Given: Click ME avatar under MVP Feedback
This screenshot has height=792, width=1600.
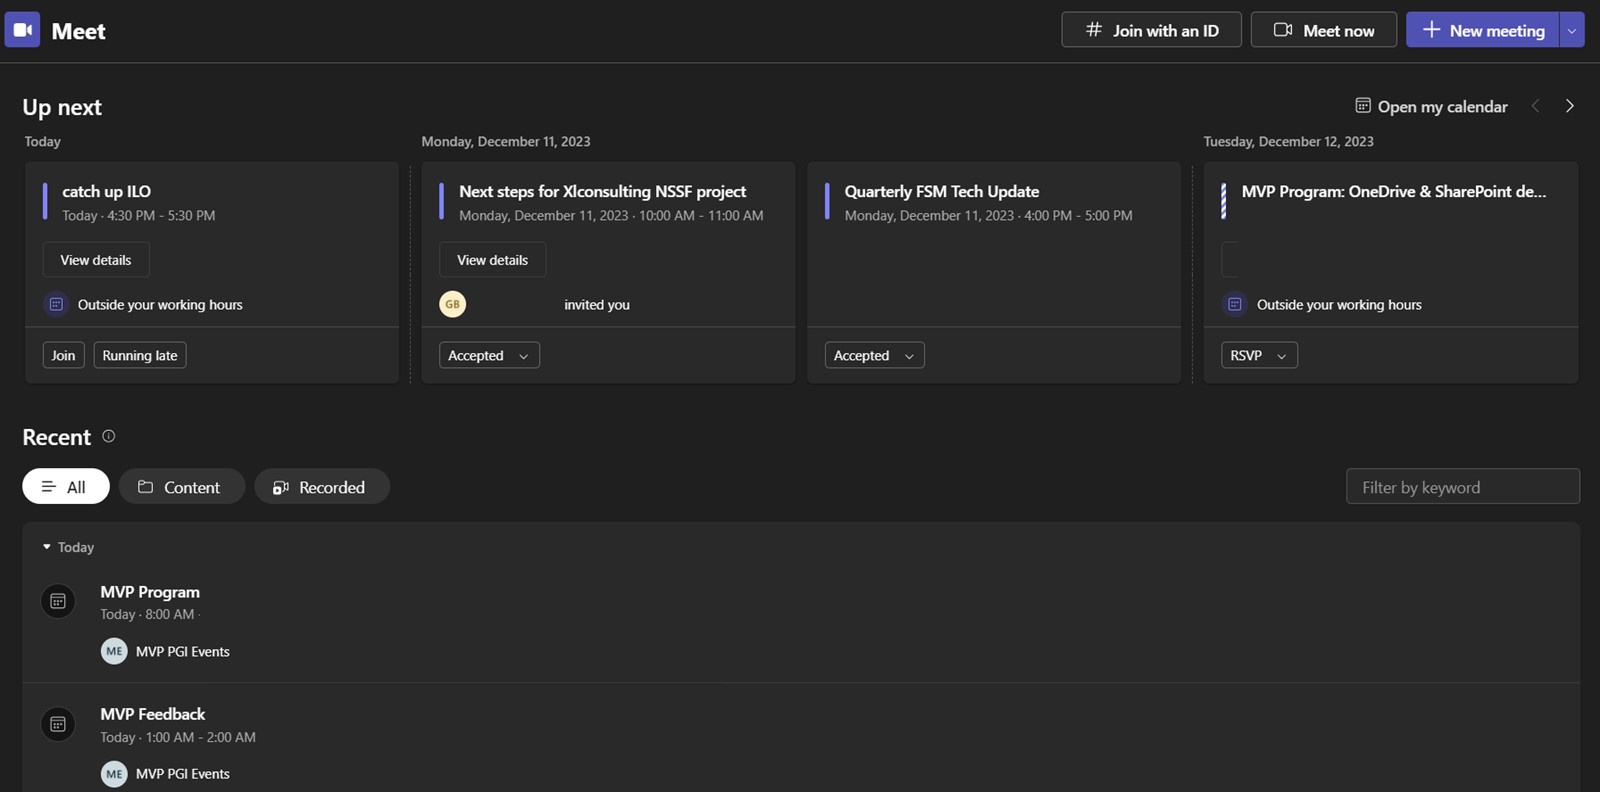Looking at the screenshot, I should (114, 774).
